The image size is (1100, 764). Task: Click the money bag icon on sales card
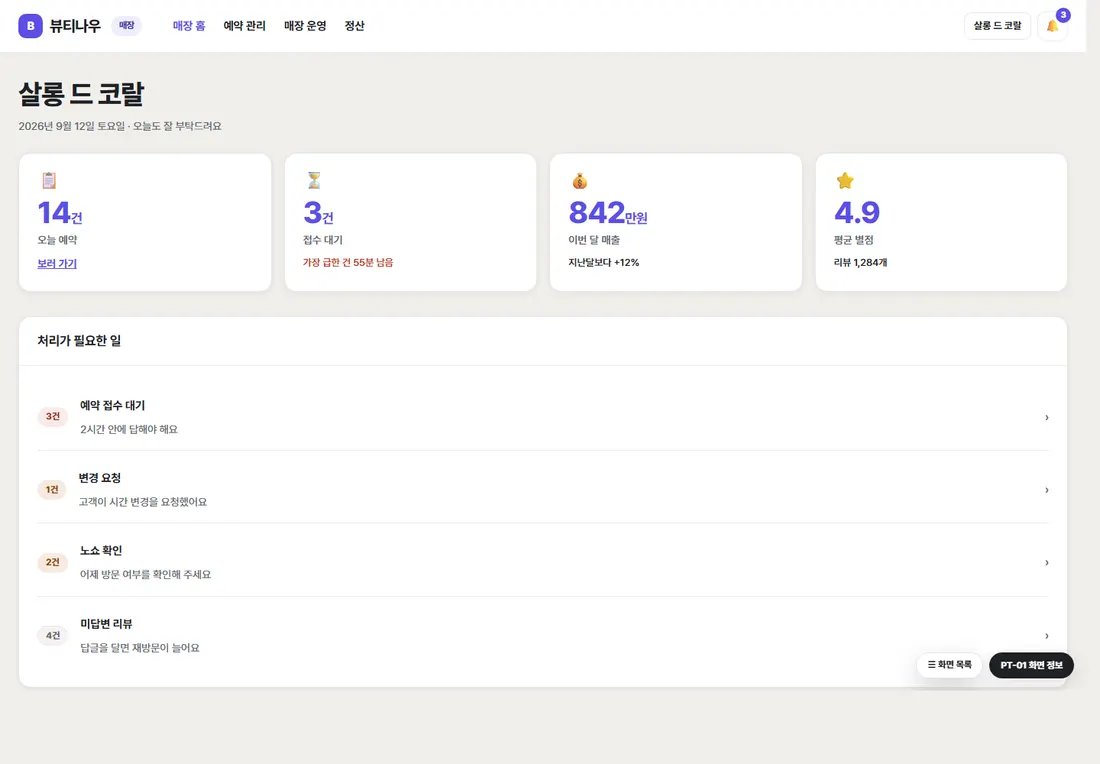(579, 180)
